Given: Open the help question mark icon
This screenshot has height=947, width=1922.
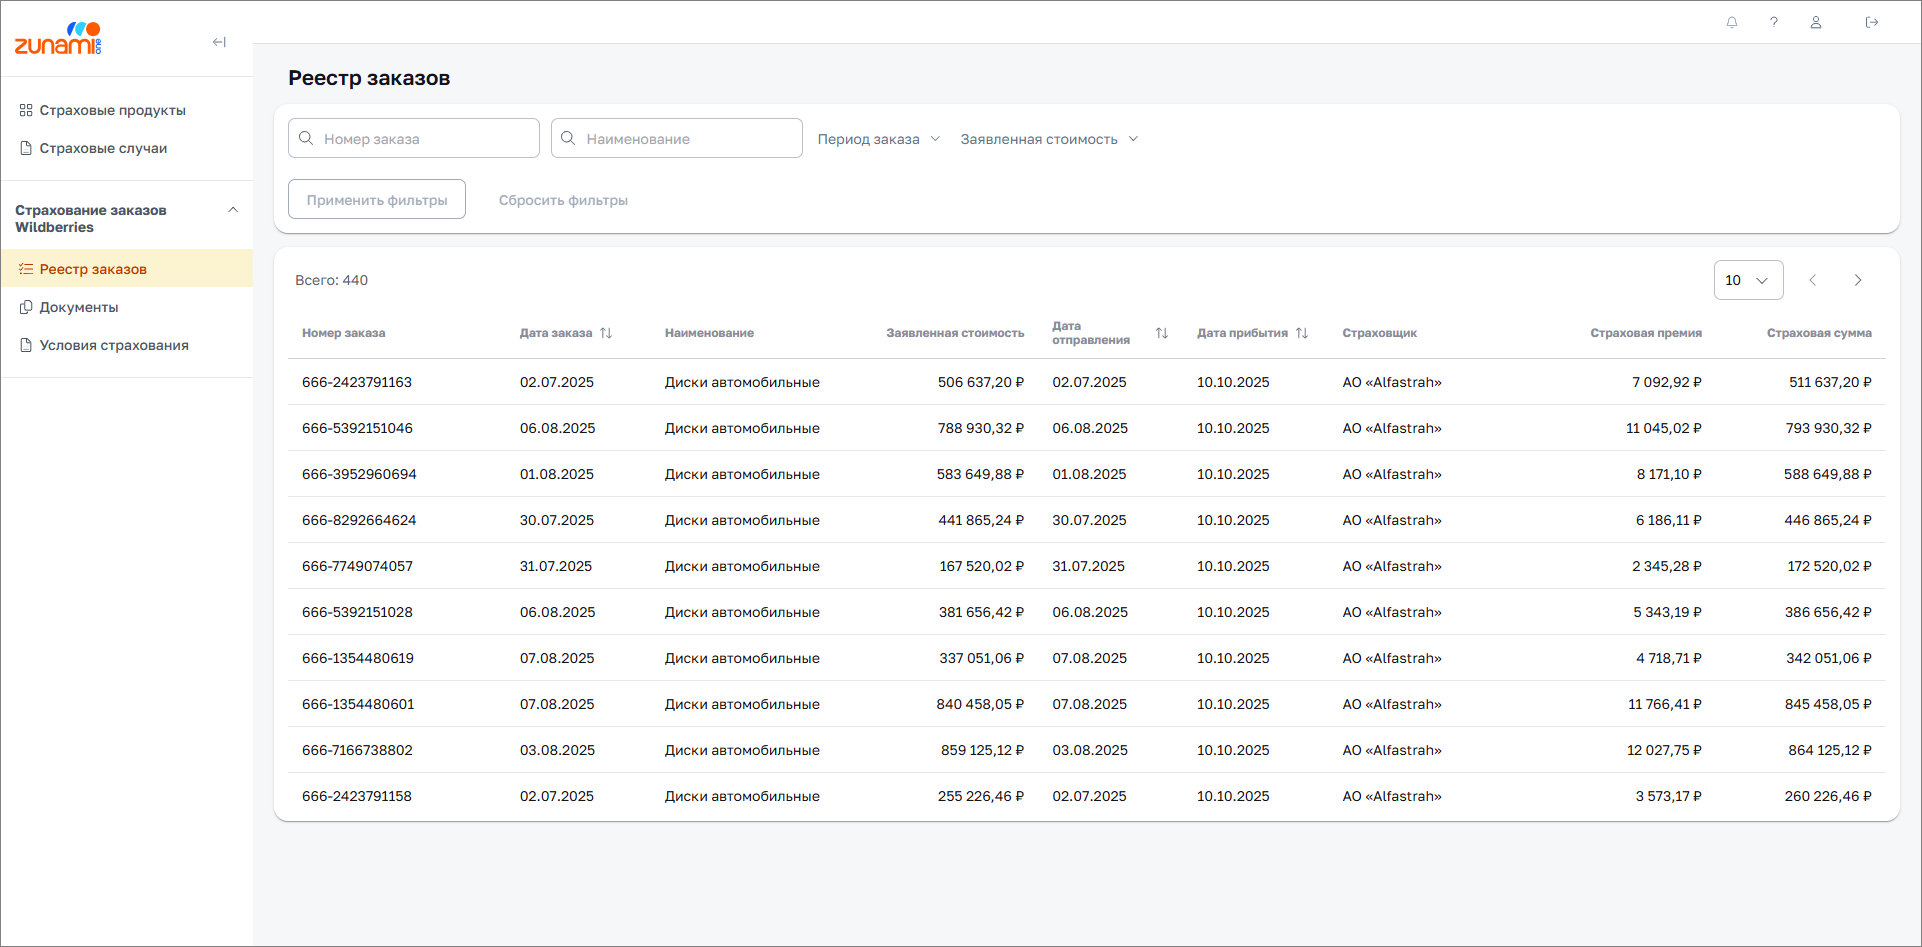Looking at the screenshot, I should 1774,22.
